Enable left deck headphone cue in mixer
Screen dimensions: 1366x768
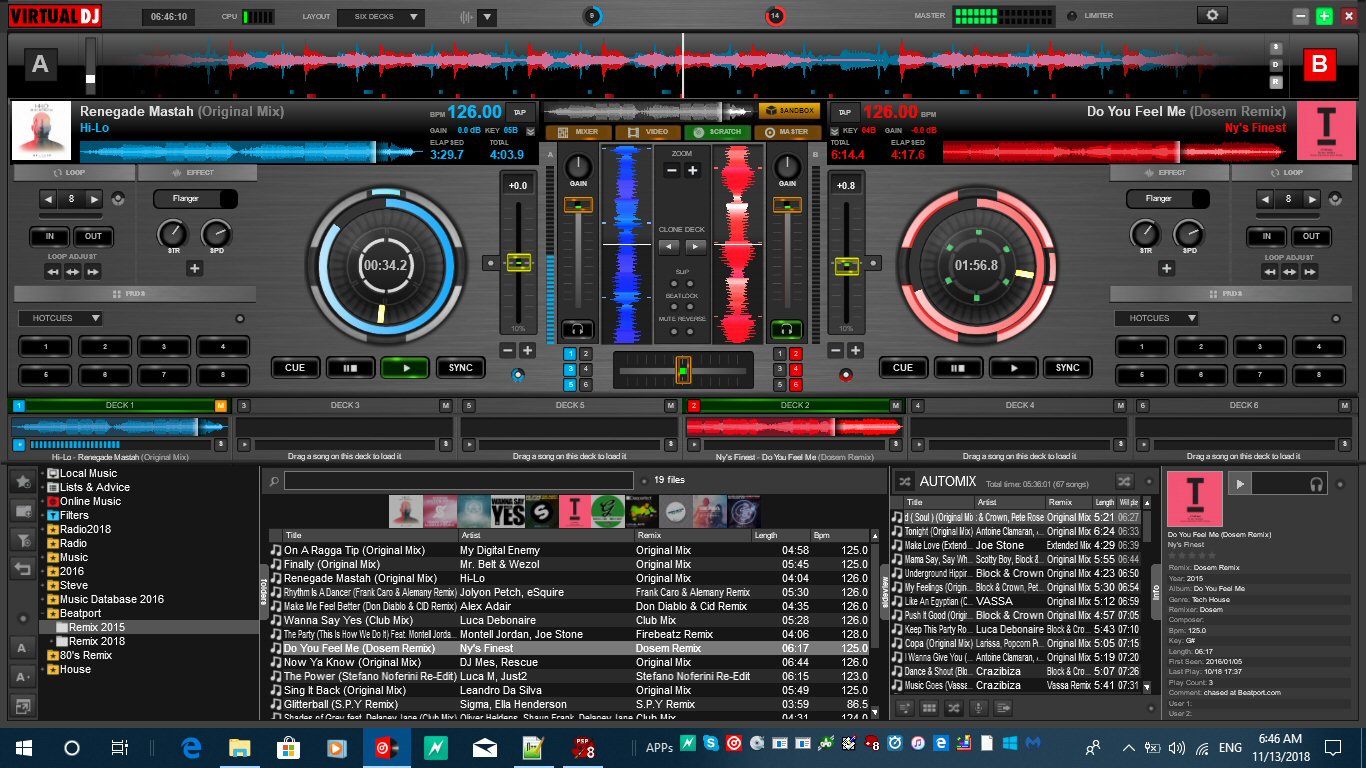(x=577, y=328)
